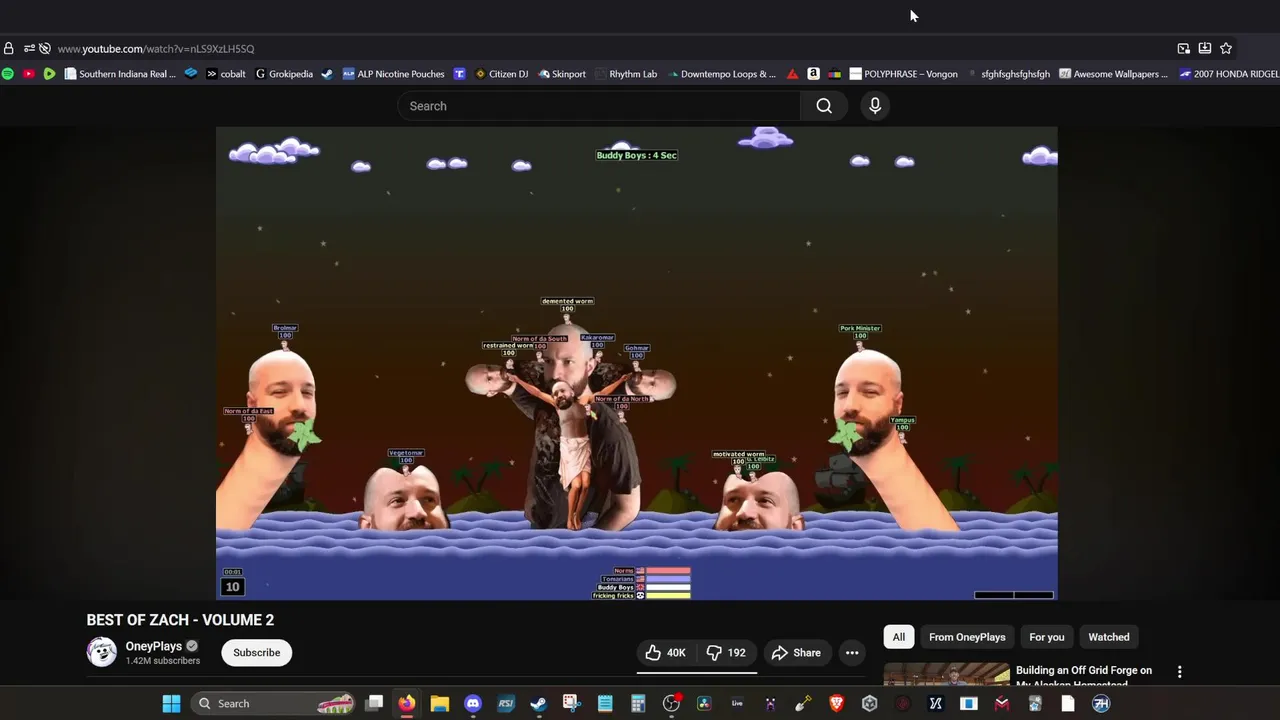Open Brave browser from the taskbar
The image size is (1280, 720).
836,704
